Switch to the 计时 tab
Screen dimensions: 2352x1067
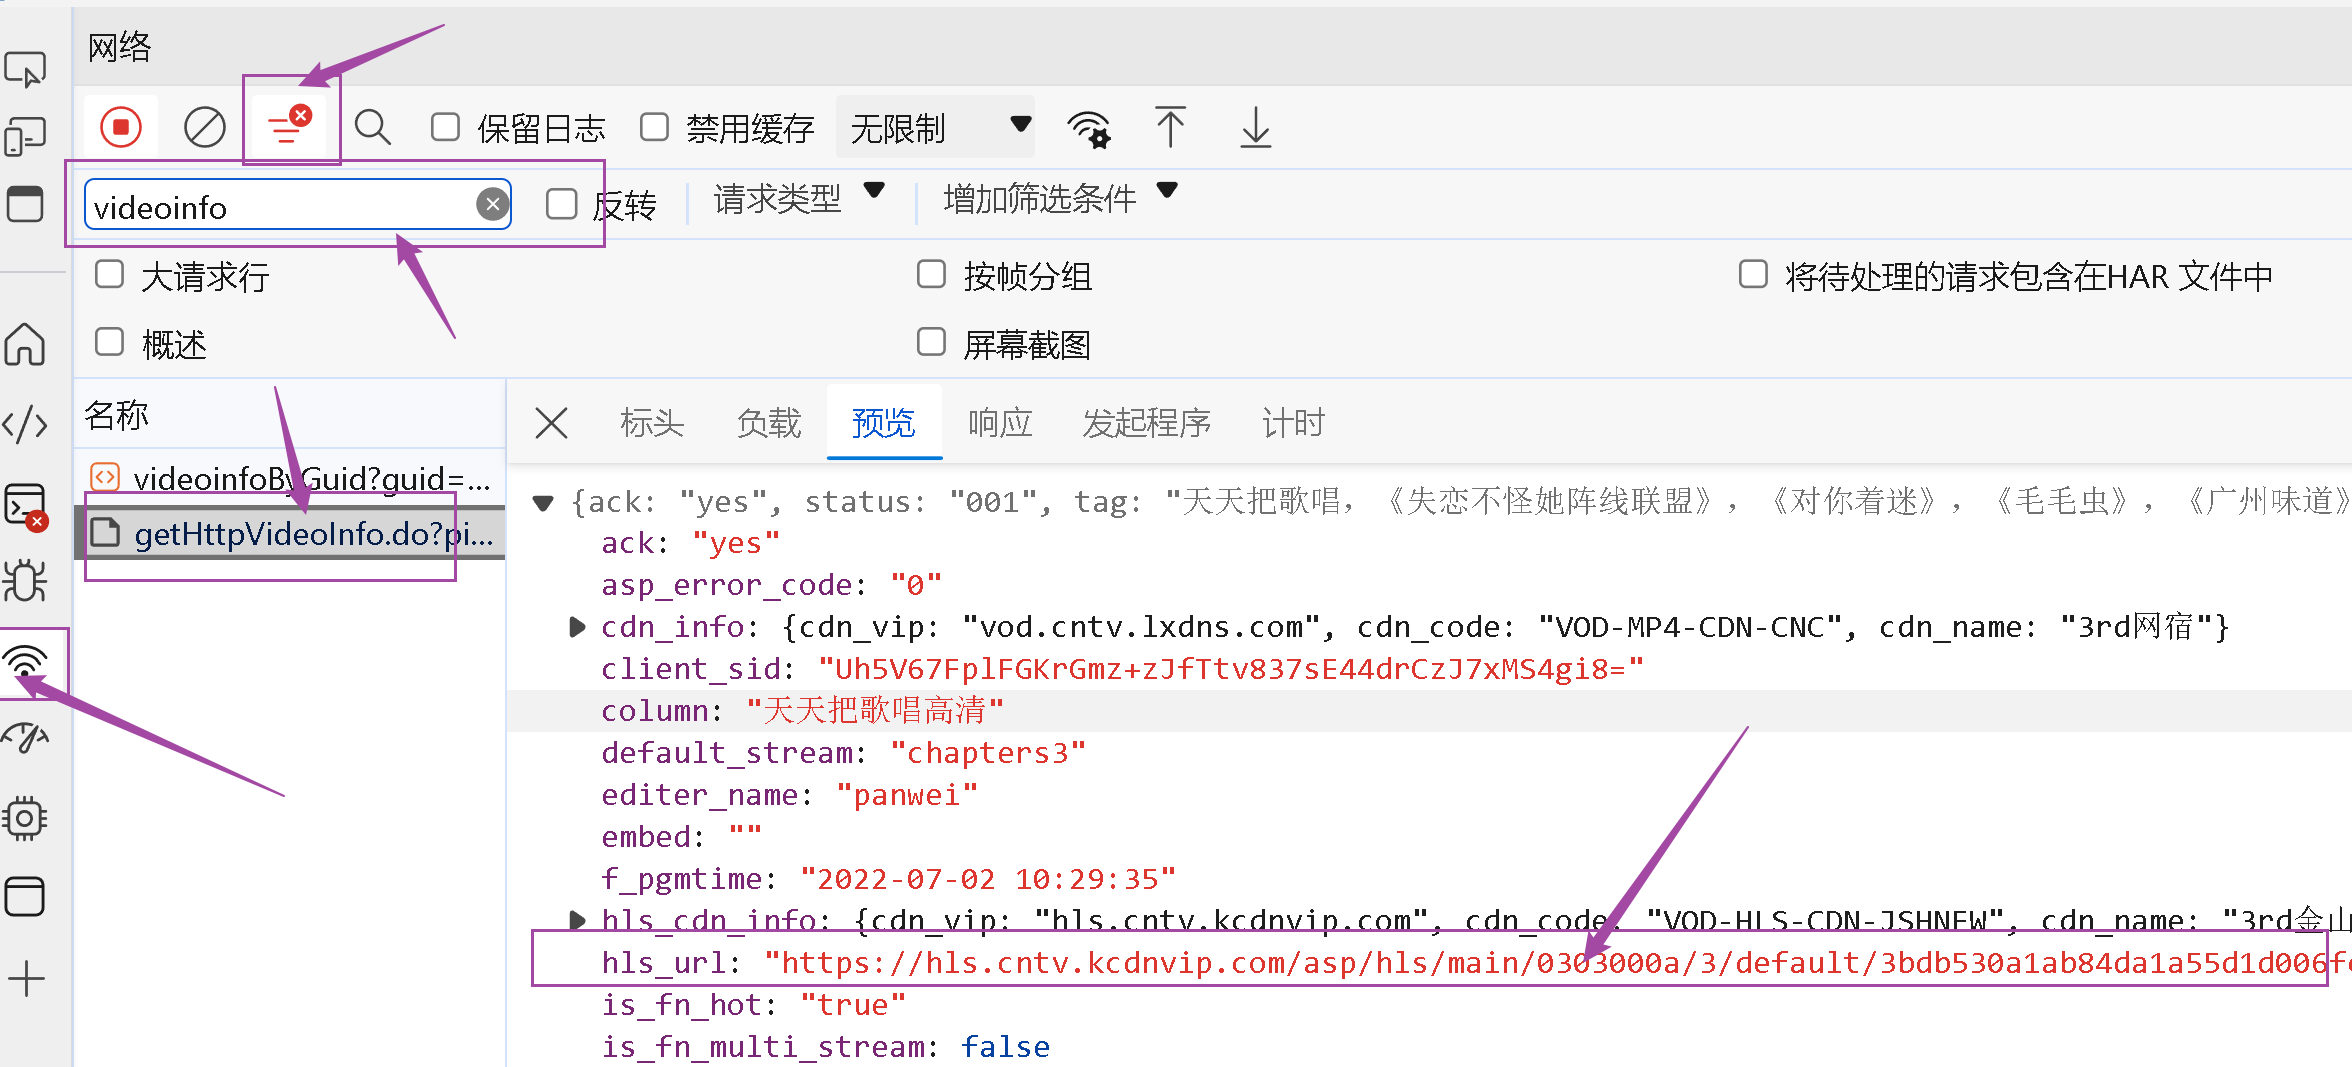[x=1293, y=423]
